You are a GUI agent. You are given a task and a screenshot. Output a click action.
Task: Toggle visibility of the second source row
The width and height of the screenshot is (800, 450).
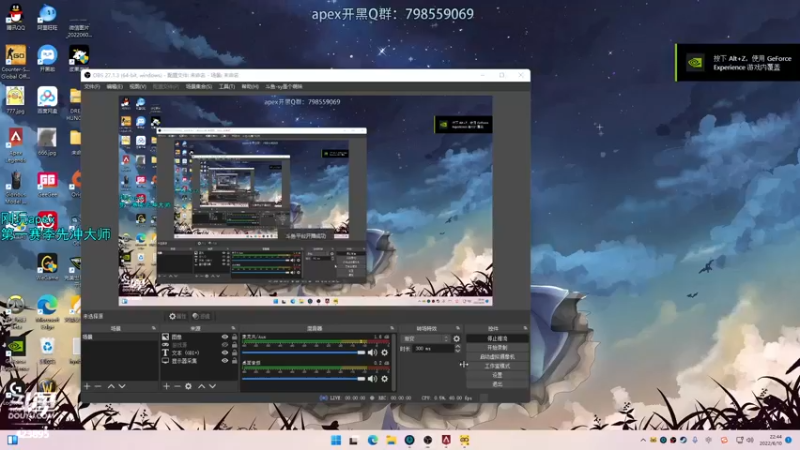pos(224,345)
